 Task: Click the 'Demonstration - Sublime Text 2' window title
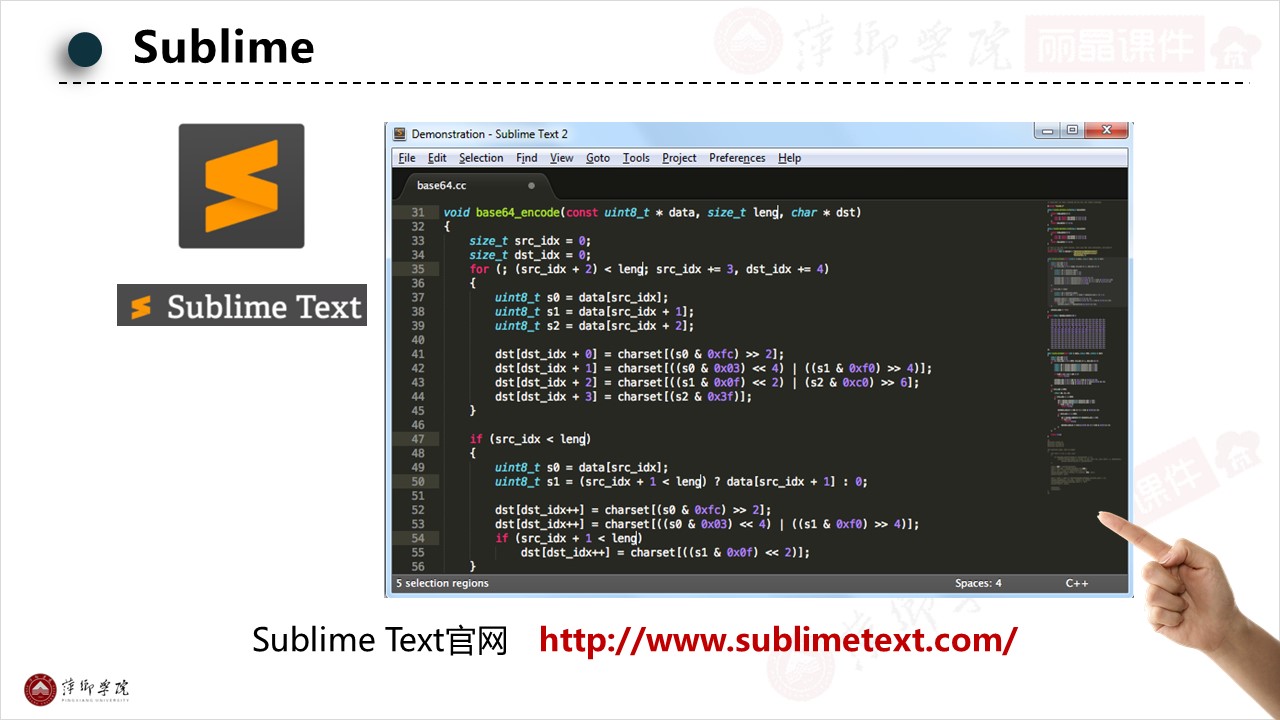click(489, 134)
